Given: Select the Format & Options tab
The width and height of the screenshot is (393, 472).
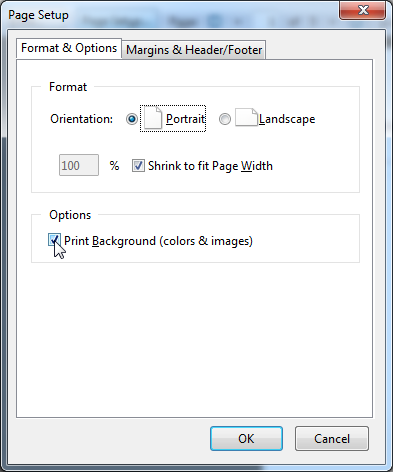Looking at the screenshot, I should tap(69, 49).
